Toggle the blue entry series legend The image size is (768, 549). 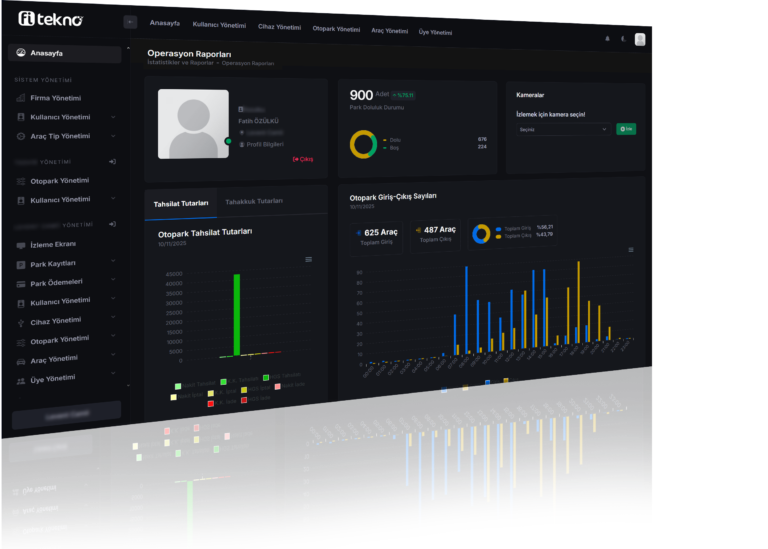487,382
